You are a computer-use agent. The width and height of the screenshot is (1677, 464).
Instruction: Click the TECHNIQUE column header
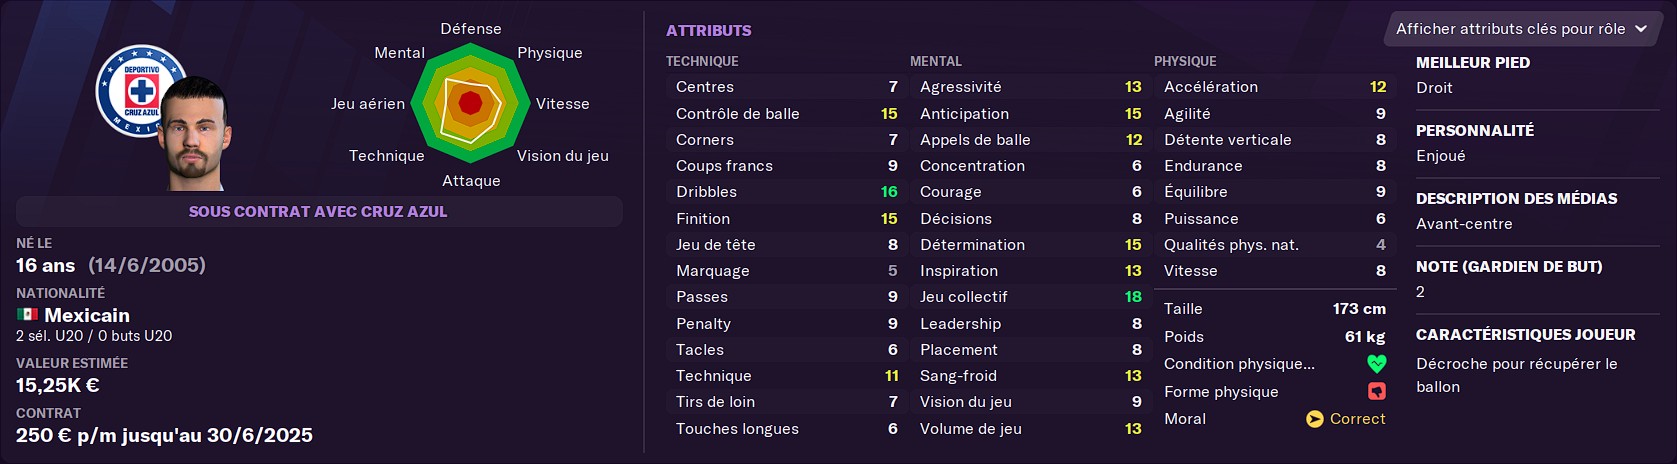click(702, 62)
